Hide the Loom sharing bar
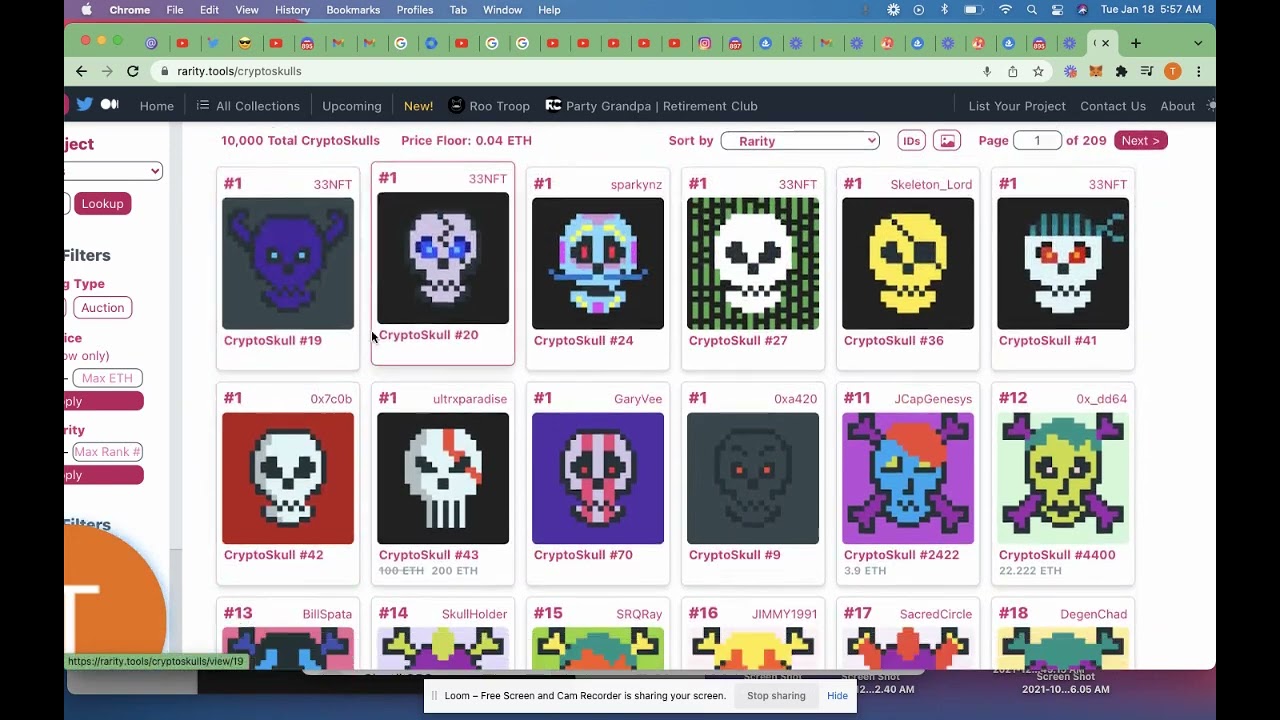 coord(837,696)
